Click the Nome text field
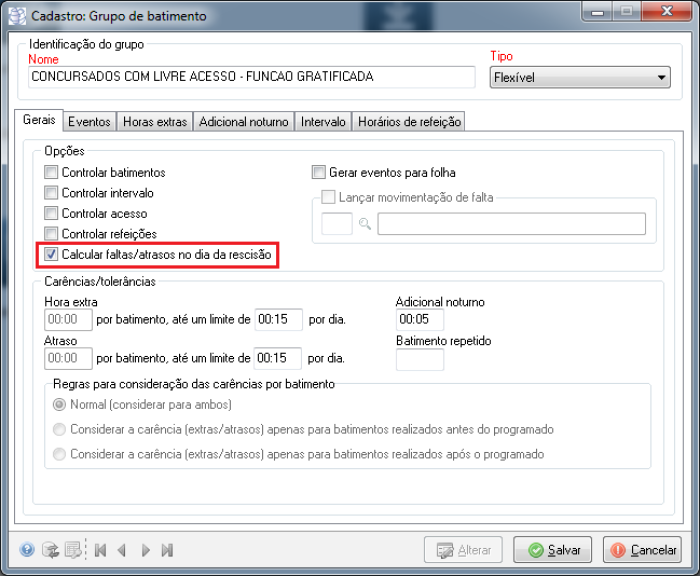 251,77
